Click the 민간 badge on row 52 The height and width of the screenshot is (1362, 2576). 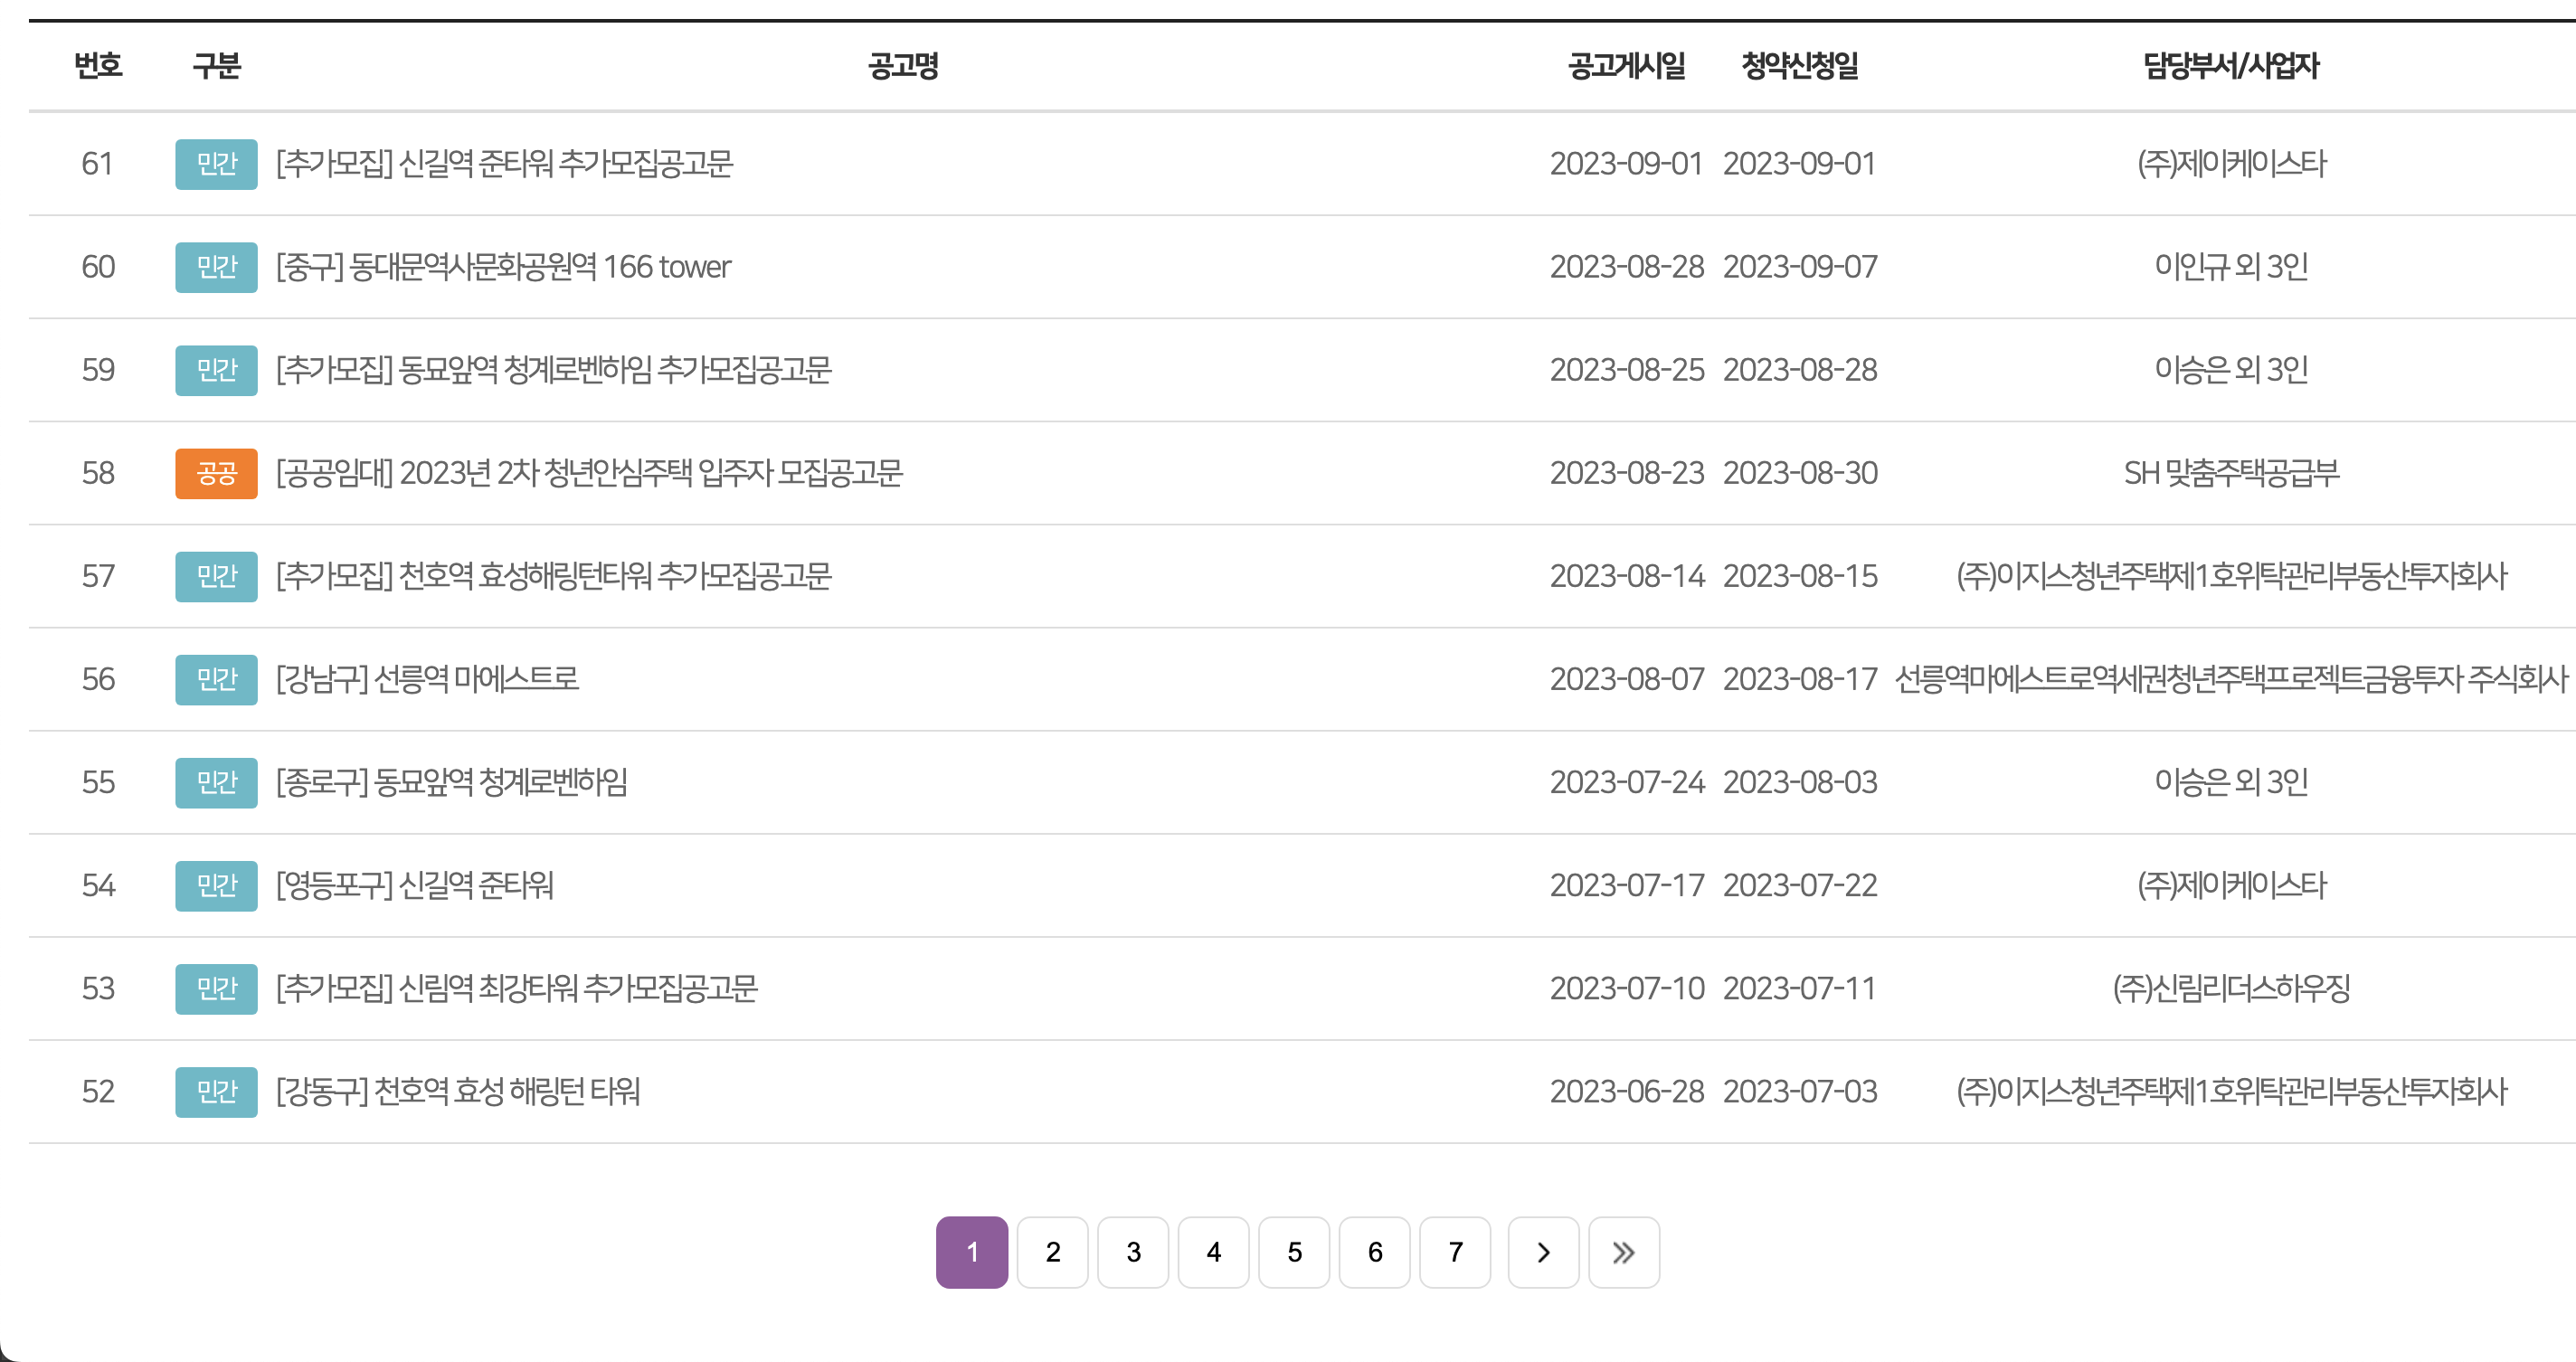pos(216,1091)
